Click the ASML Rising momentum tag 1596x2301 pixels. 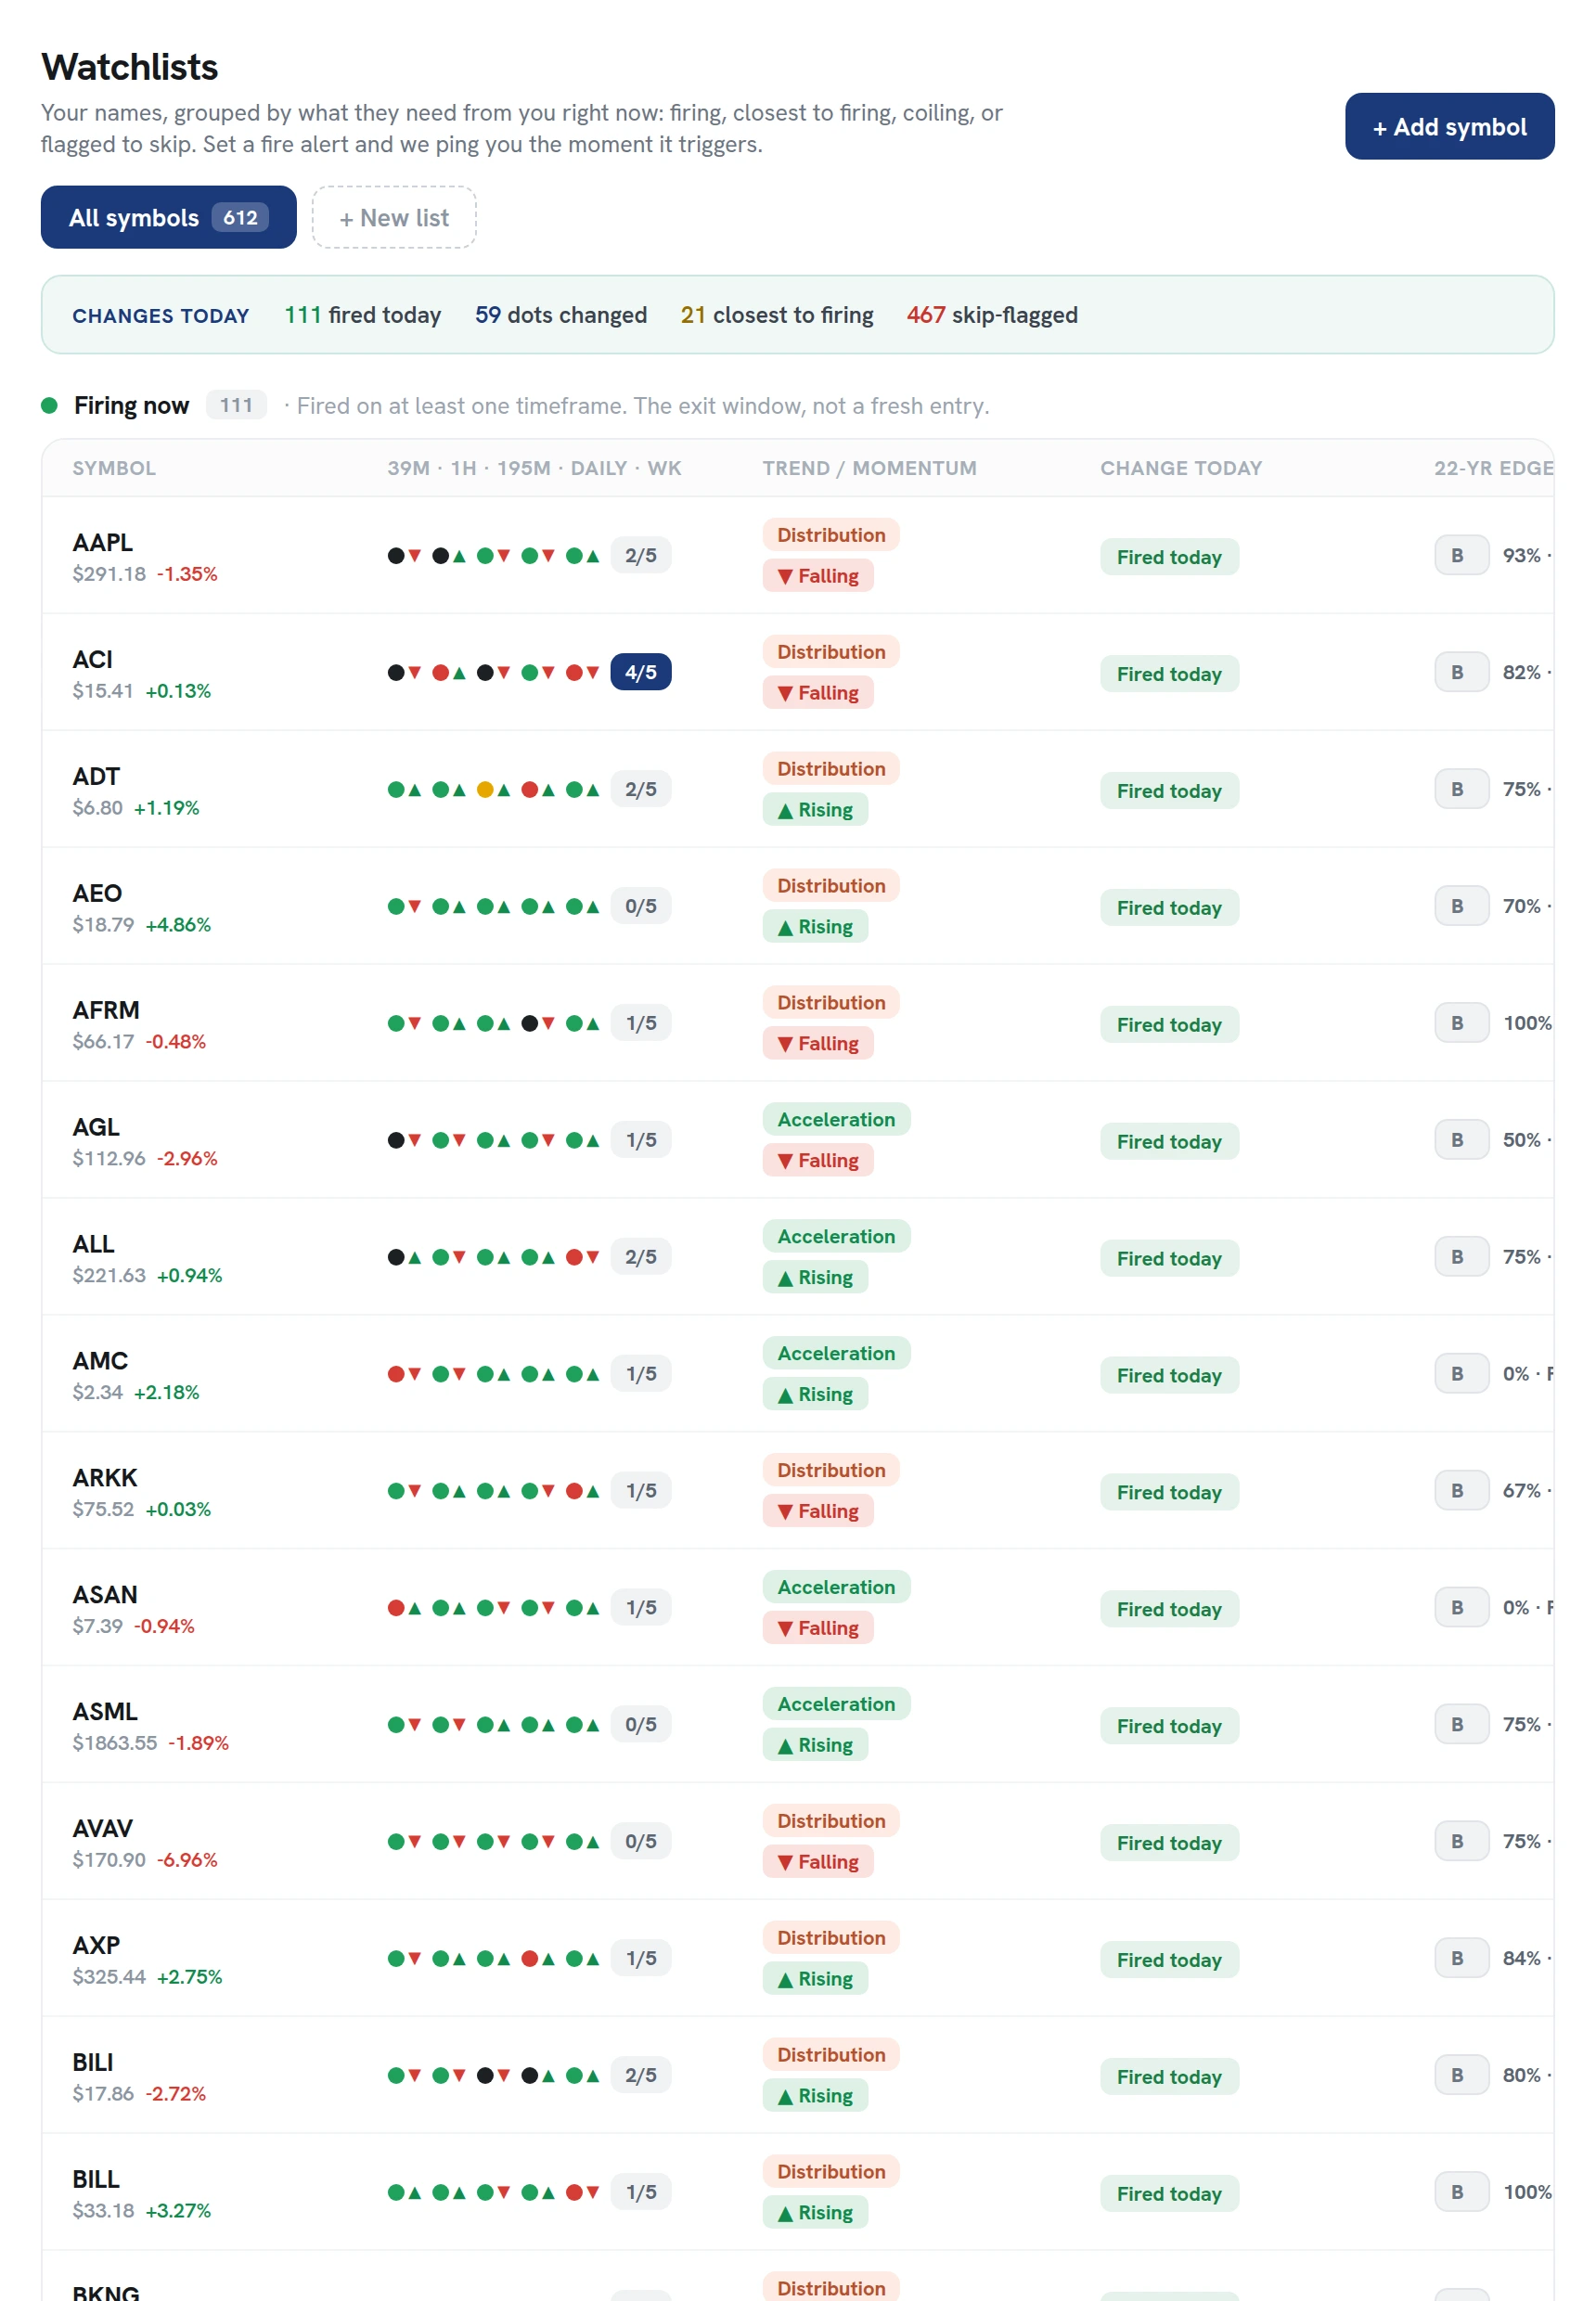pos(815,1745)
